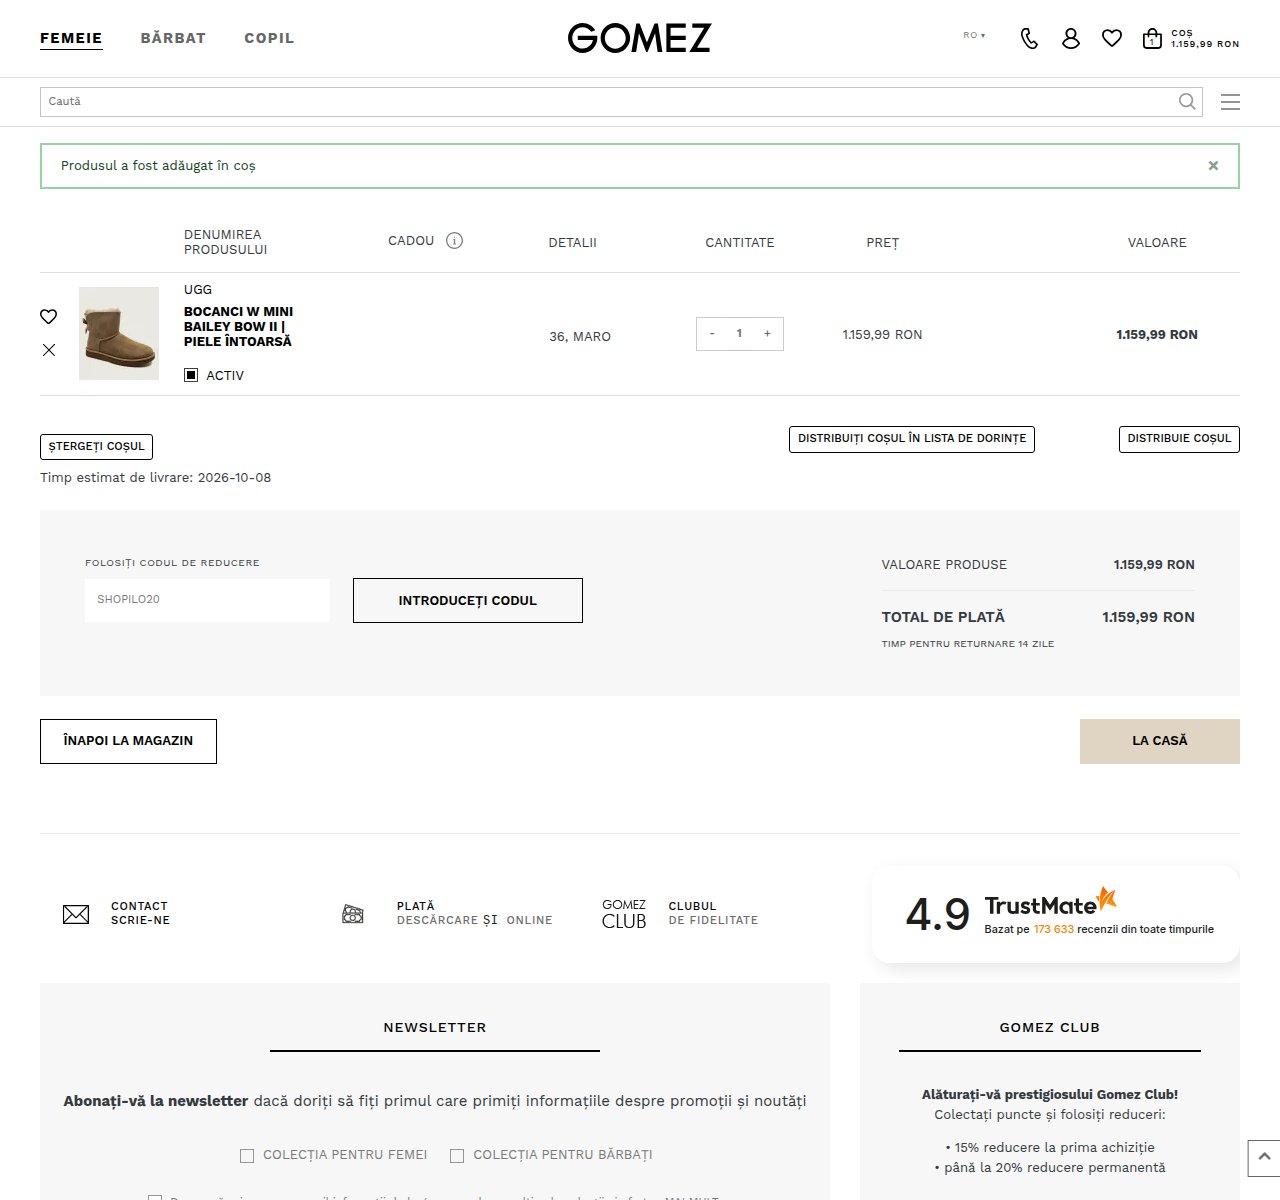Open the phone contact icon in header
Image resolution: width=1280 pixels, height=1200 pixels.
(1029, 39)
